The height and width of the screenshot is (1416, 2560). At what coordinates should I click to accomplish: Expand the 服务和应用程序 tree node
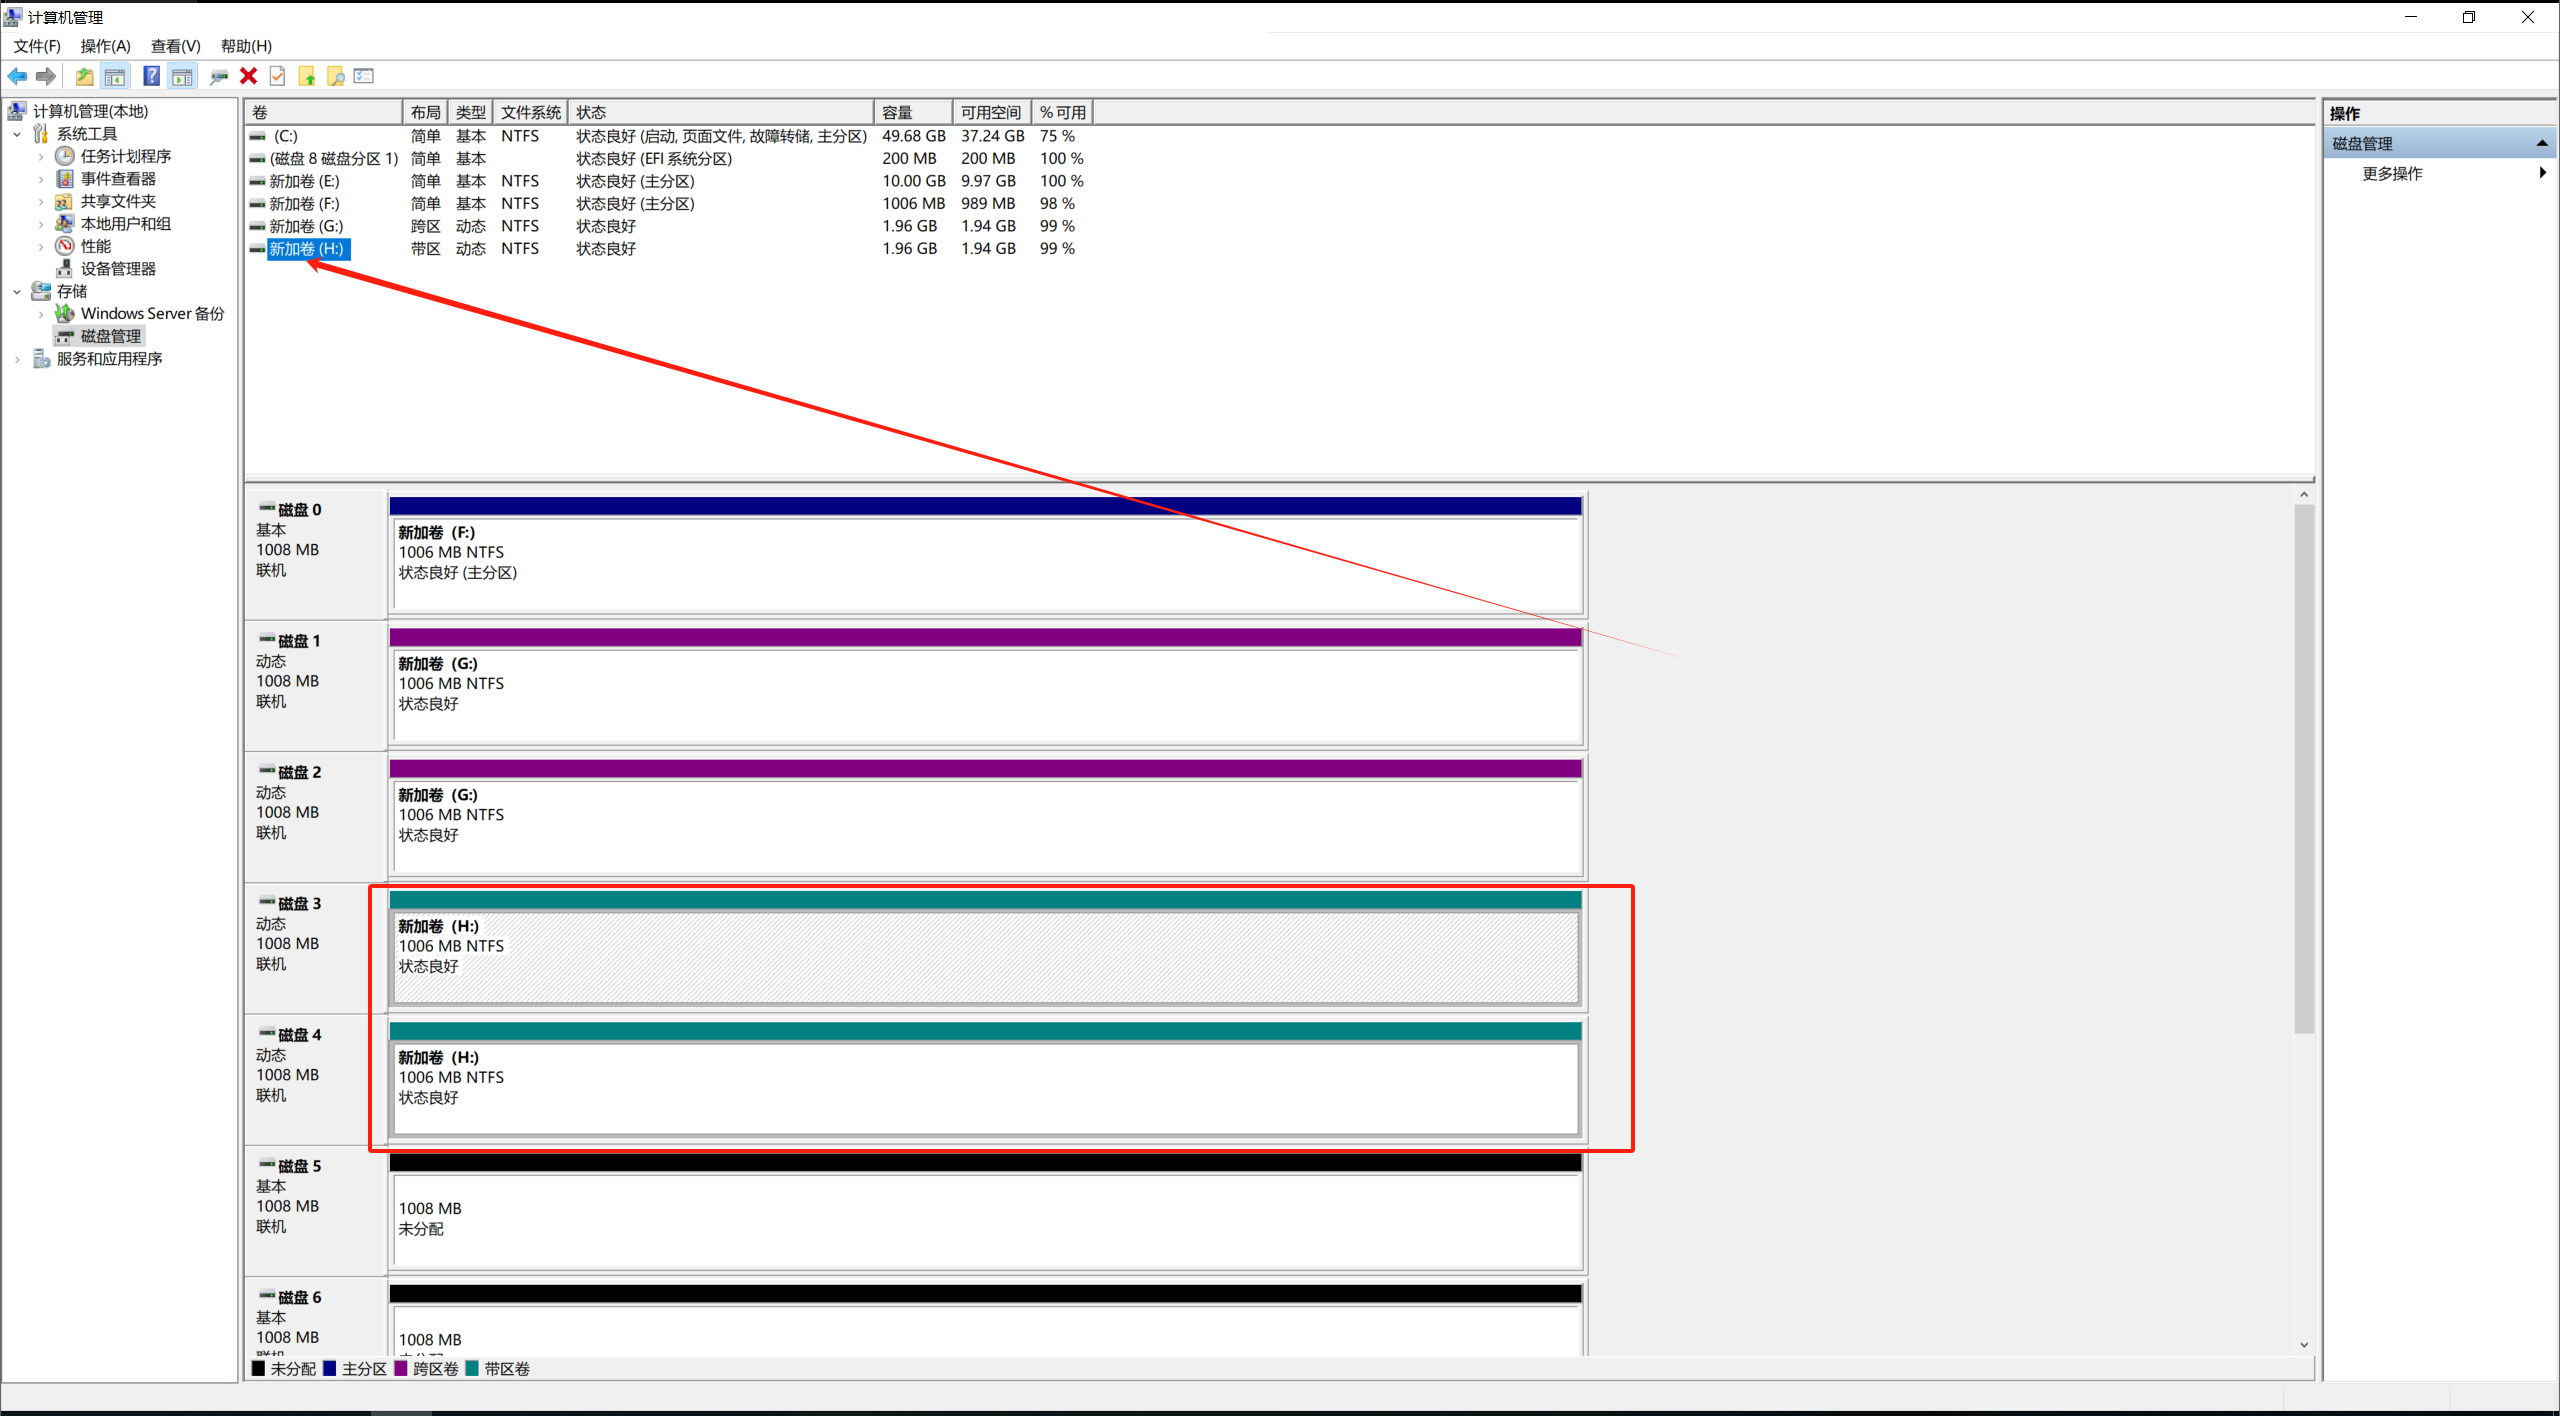17,359
